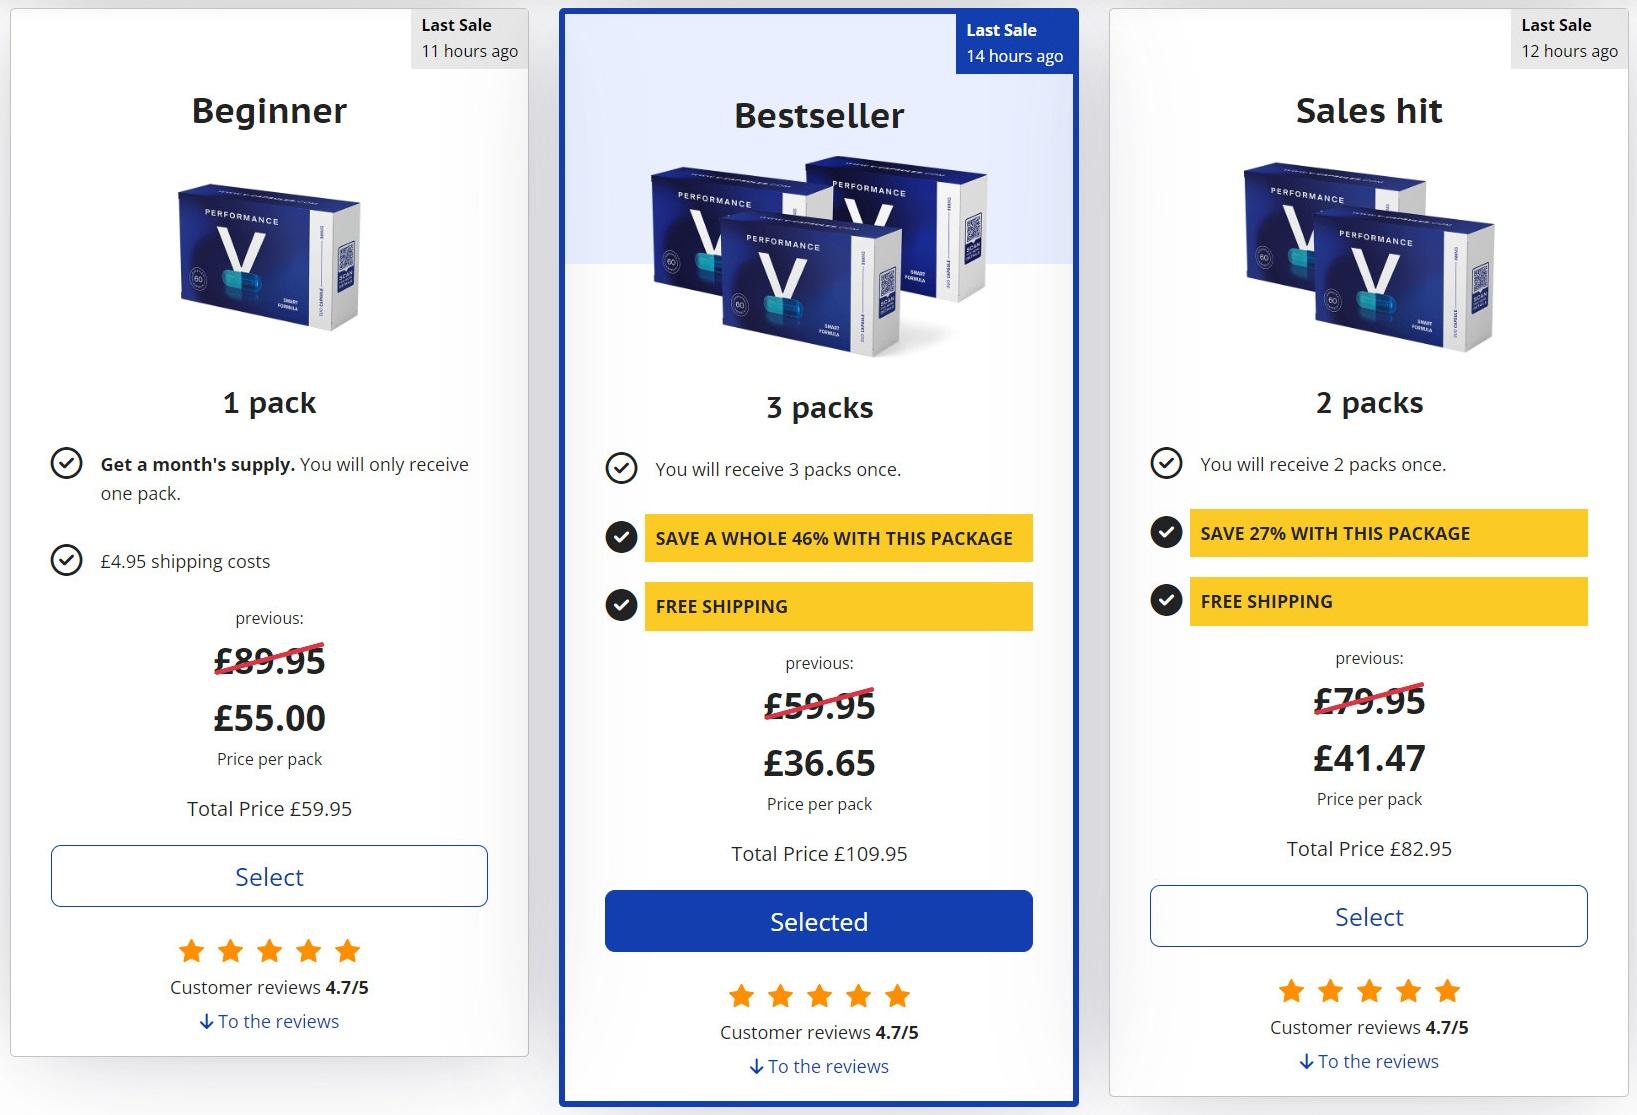Click checkmark icon beside month's supply text
Viewport: 1637px width, 1115px height.
[x=67, y=464]
